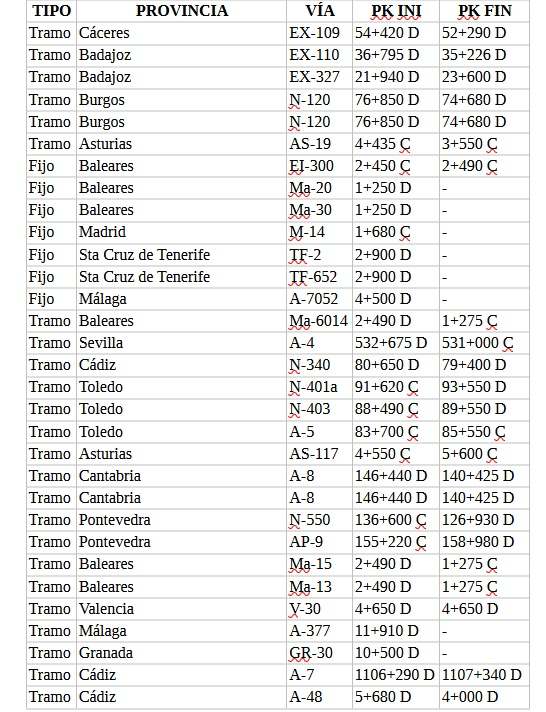The image size is (546, 712).
Task: Click the 1107+340 D end point cell
Action: [x=484, y=675]
